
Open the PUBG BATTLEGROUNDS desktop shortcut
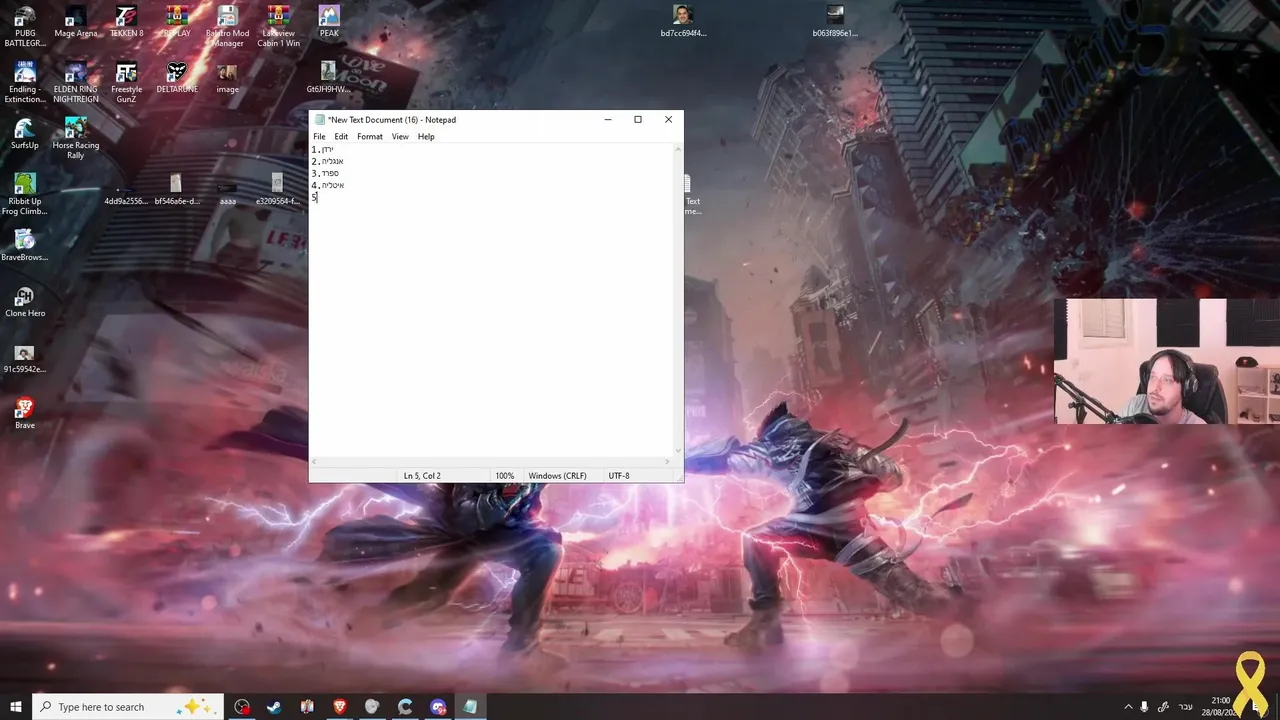tap(25, 26)
